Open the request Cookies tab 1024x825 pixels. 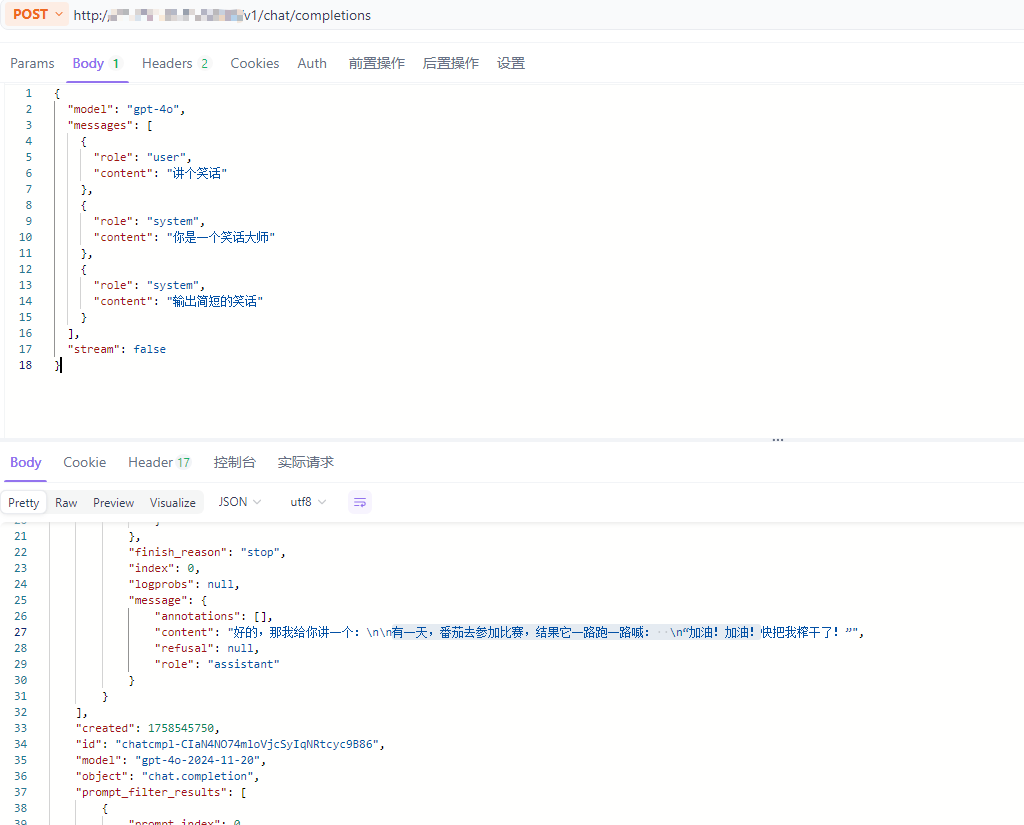coord(255,63)
